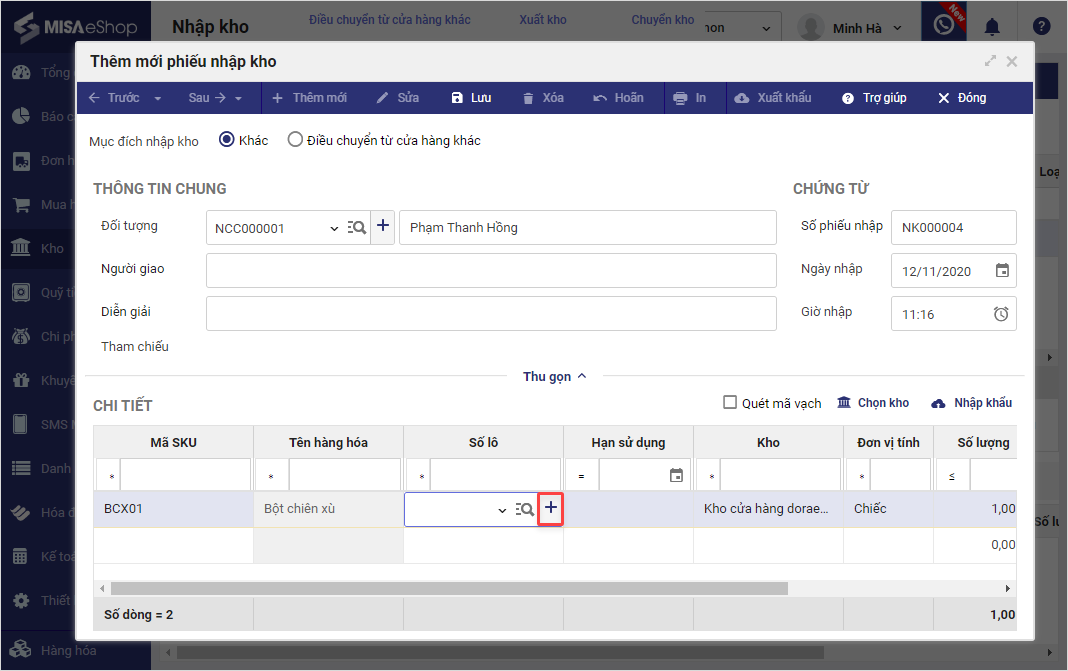The image size is (1068, 671).
Task: Click the Khuyến mãi gift sidebar icon
Action: point(21,380)
